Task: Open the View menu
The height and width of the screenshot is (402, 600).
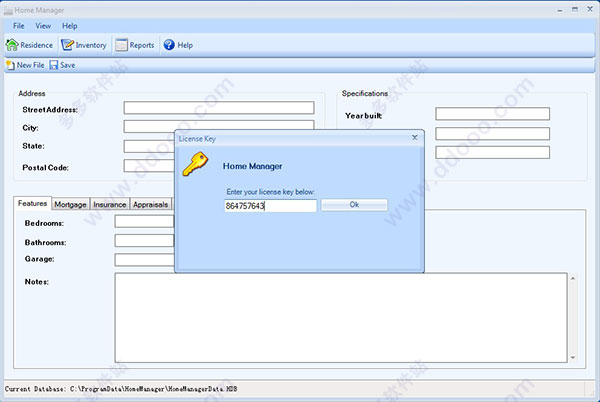Action: click(43, 26)
